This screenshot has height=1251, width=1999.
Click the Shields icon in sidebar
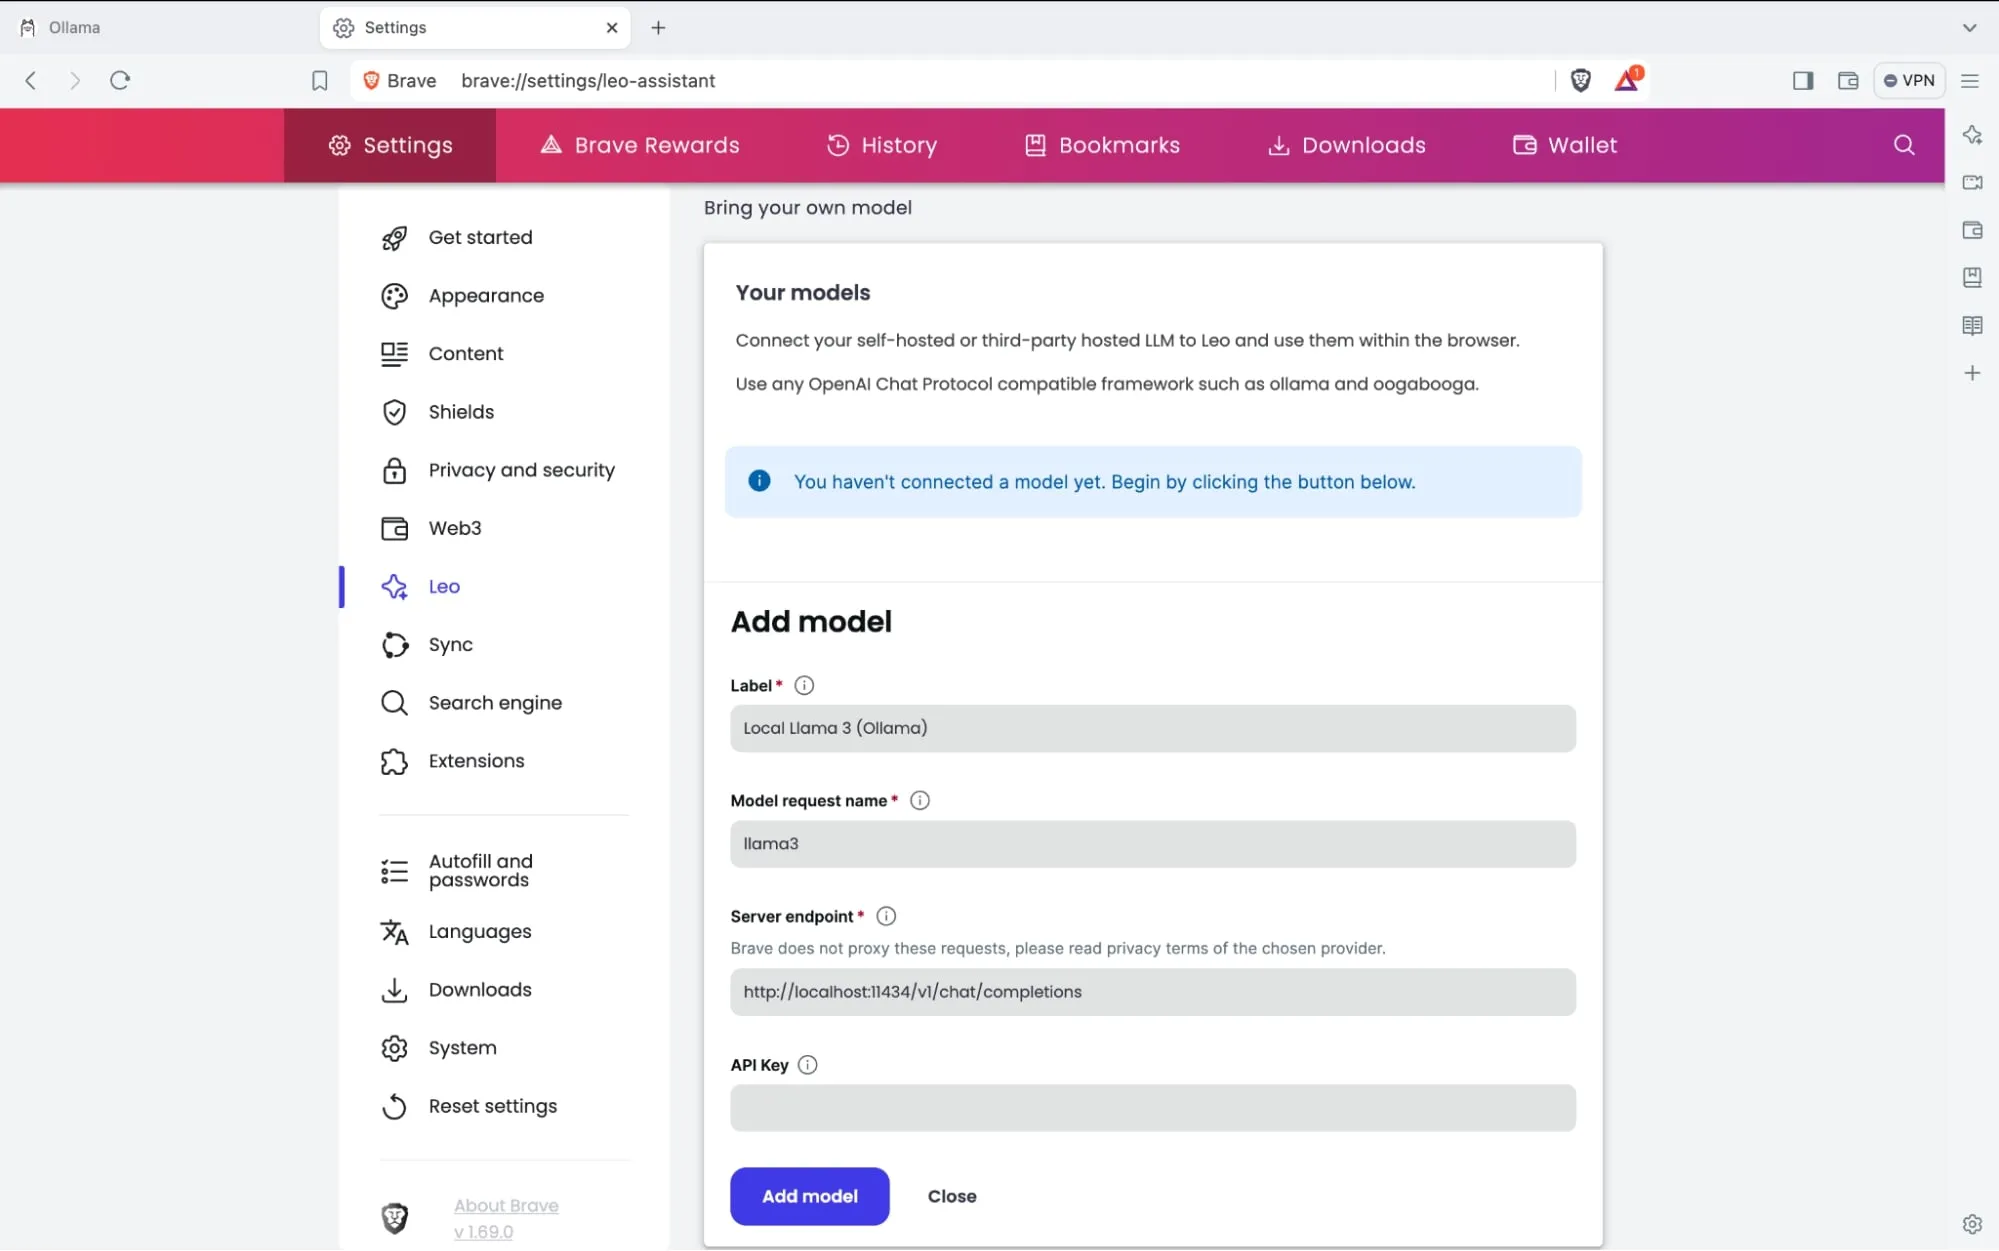[395, 411]
